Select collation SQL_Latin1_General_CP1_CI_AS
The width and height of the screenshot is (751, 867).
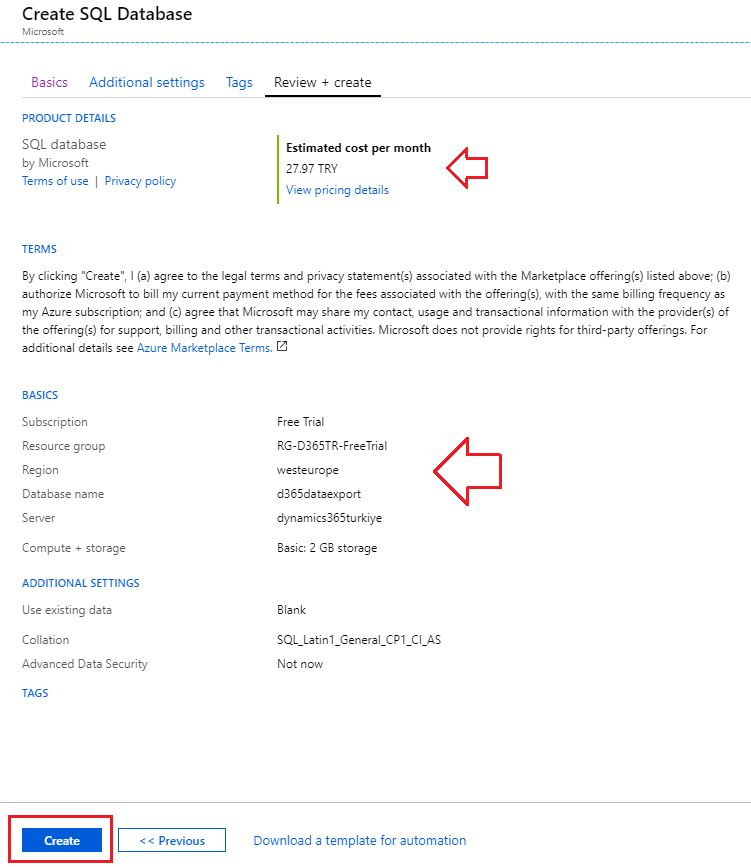pyautogui.click(x=359, y=640)
